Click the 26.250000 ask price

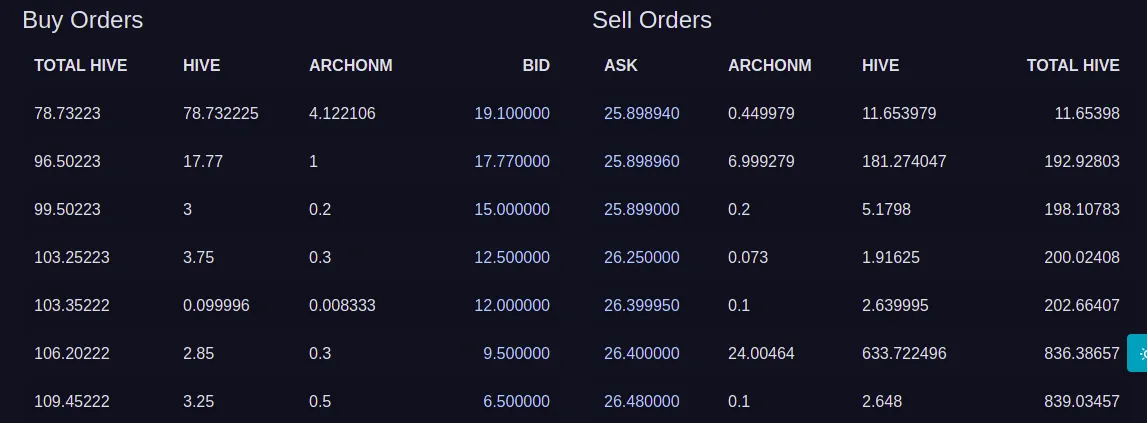coord(642,258)
